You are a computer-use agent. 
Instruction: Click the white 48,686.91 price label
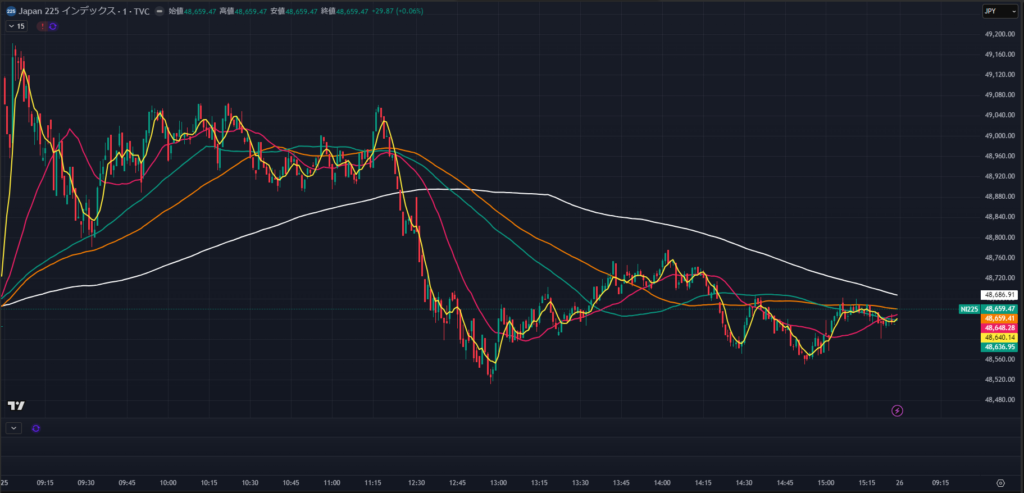tap(999, 295)
